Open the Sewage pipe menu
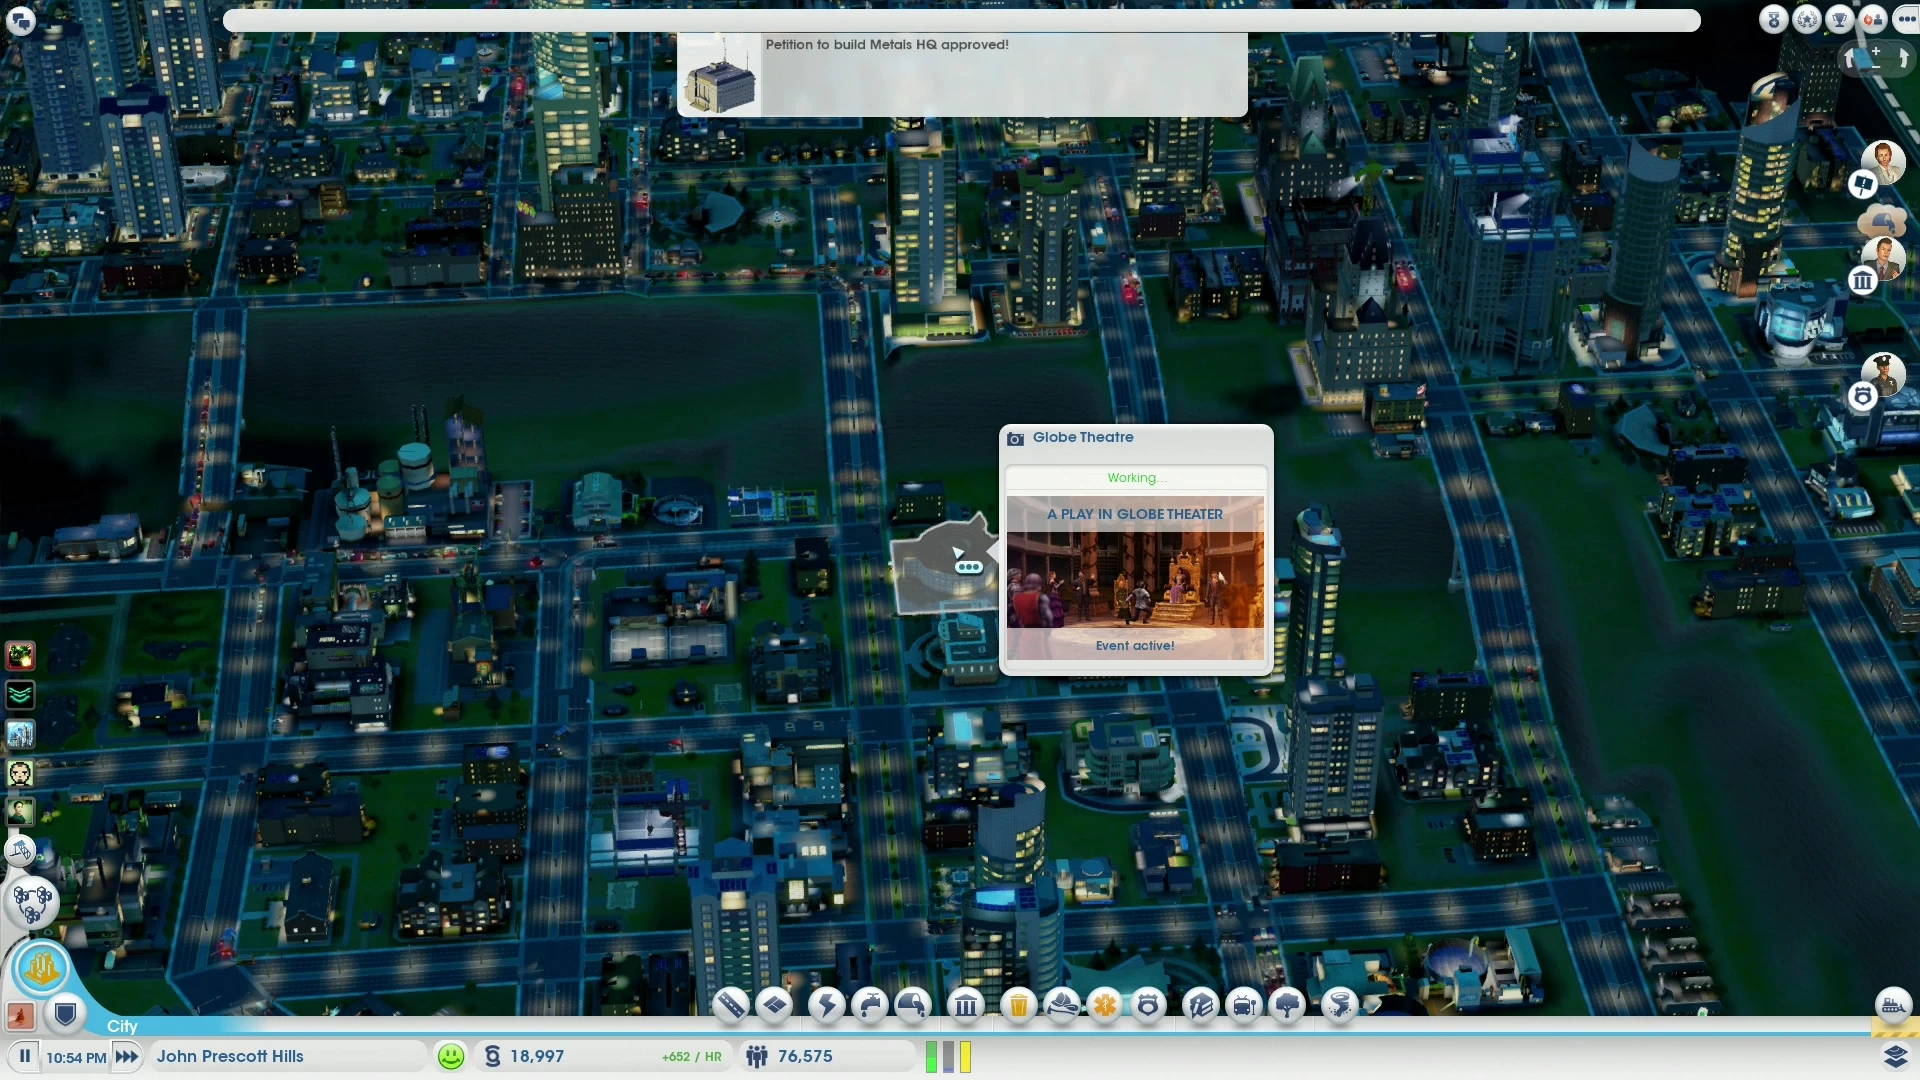1920x1080 pixels. pos(913,1004)
